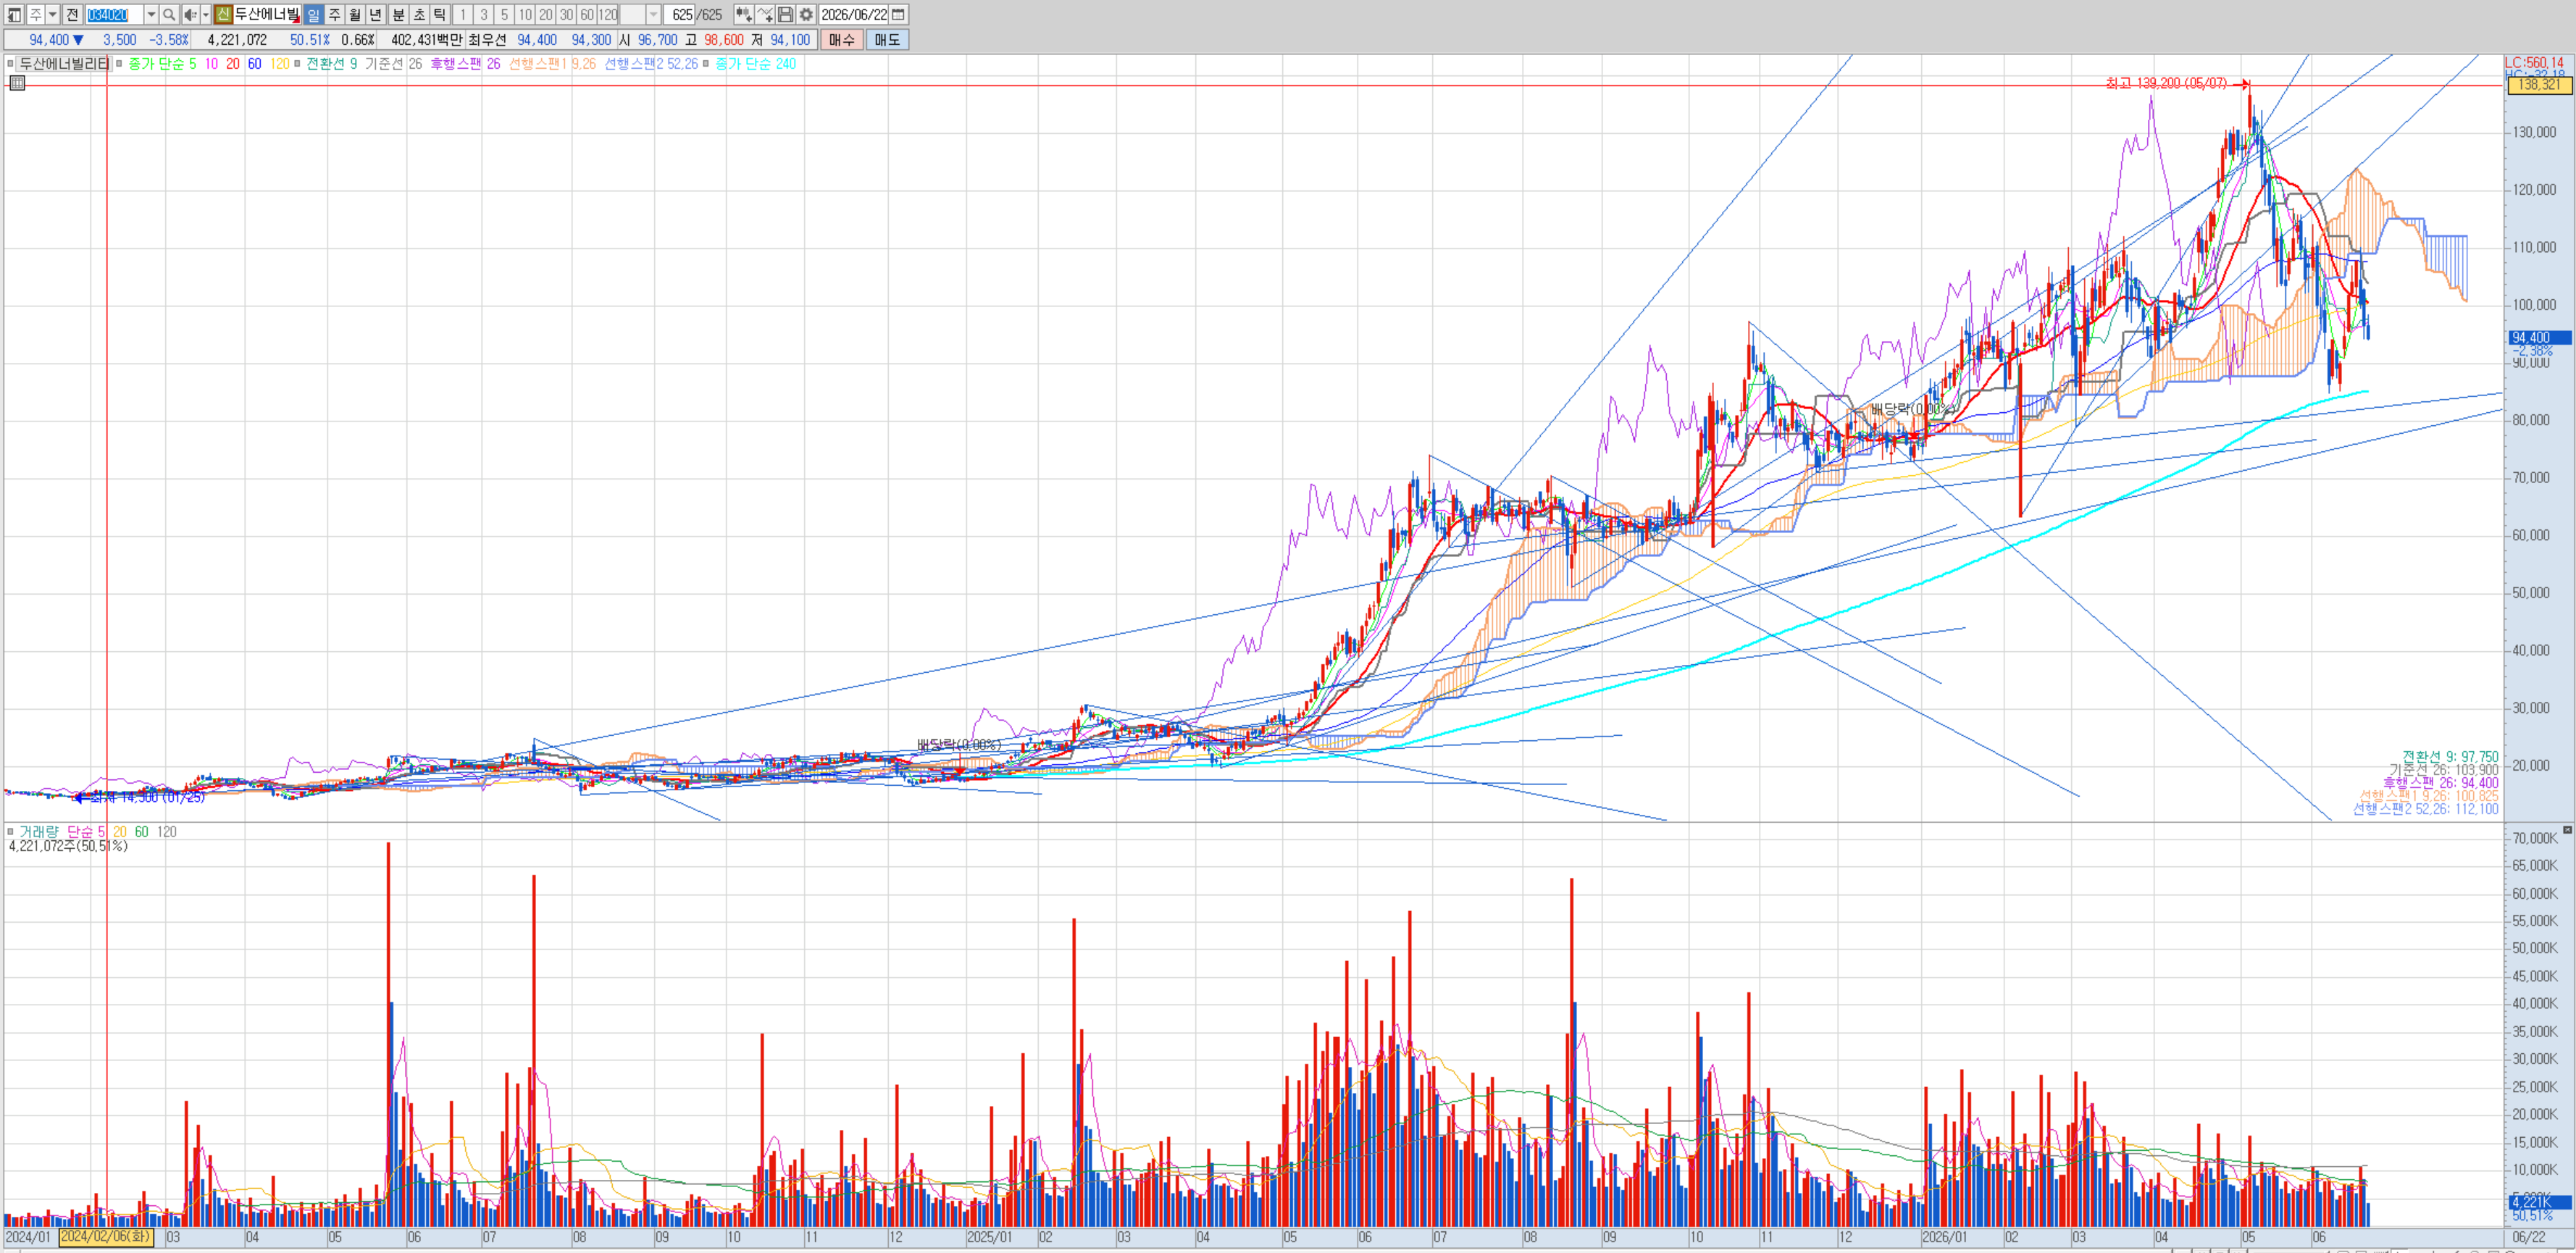Screen dimensions: 2576x1253
Task: Click the 두산에너빌 stock name button
Action: click(267, 15)
